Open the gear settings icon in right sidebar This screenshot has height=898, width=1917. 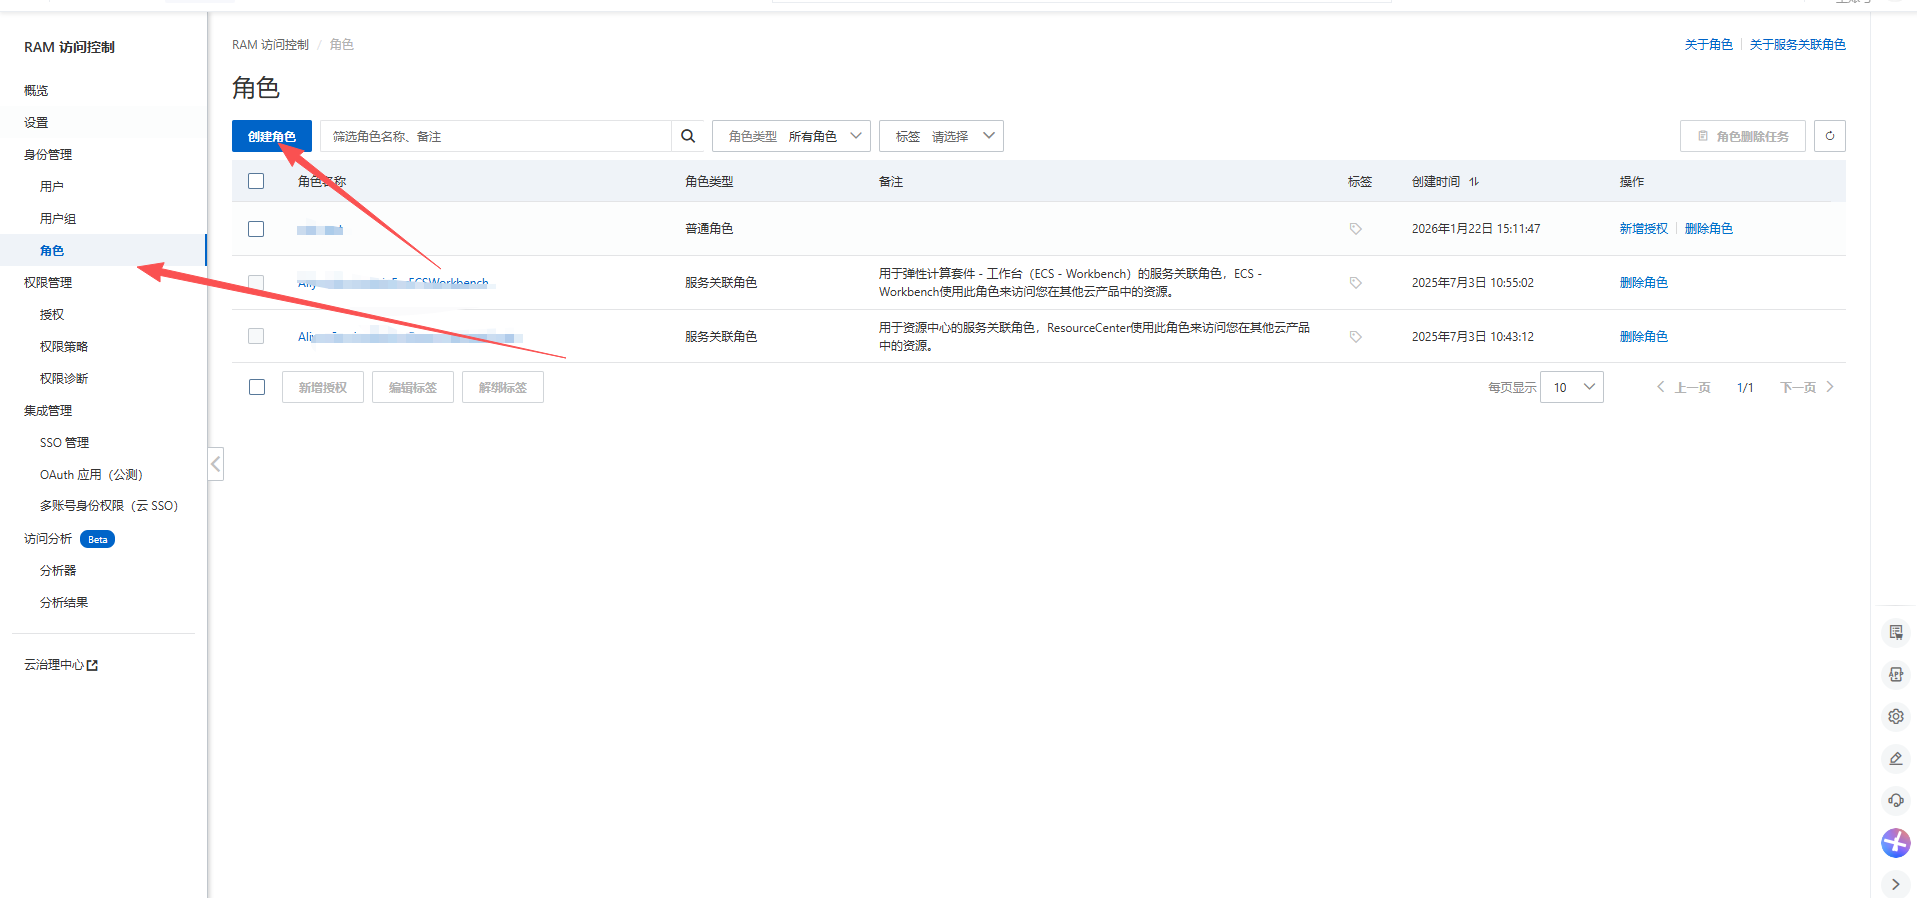click(1895, 716)
